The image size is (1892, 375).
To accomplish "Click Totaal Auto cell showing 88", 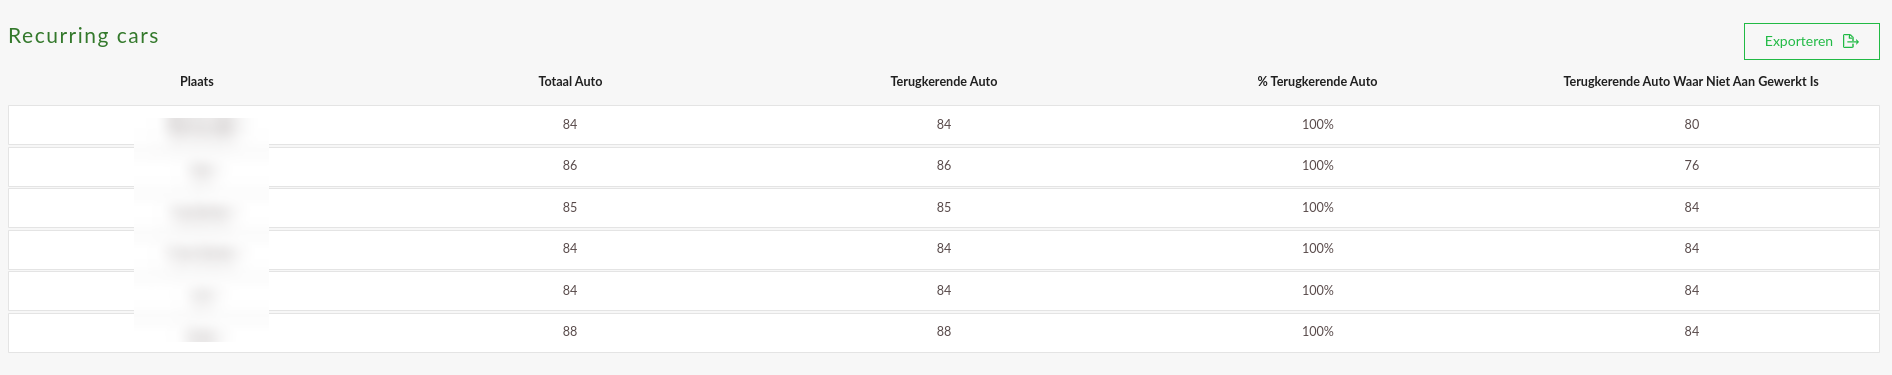I will pos(570,332).
